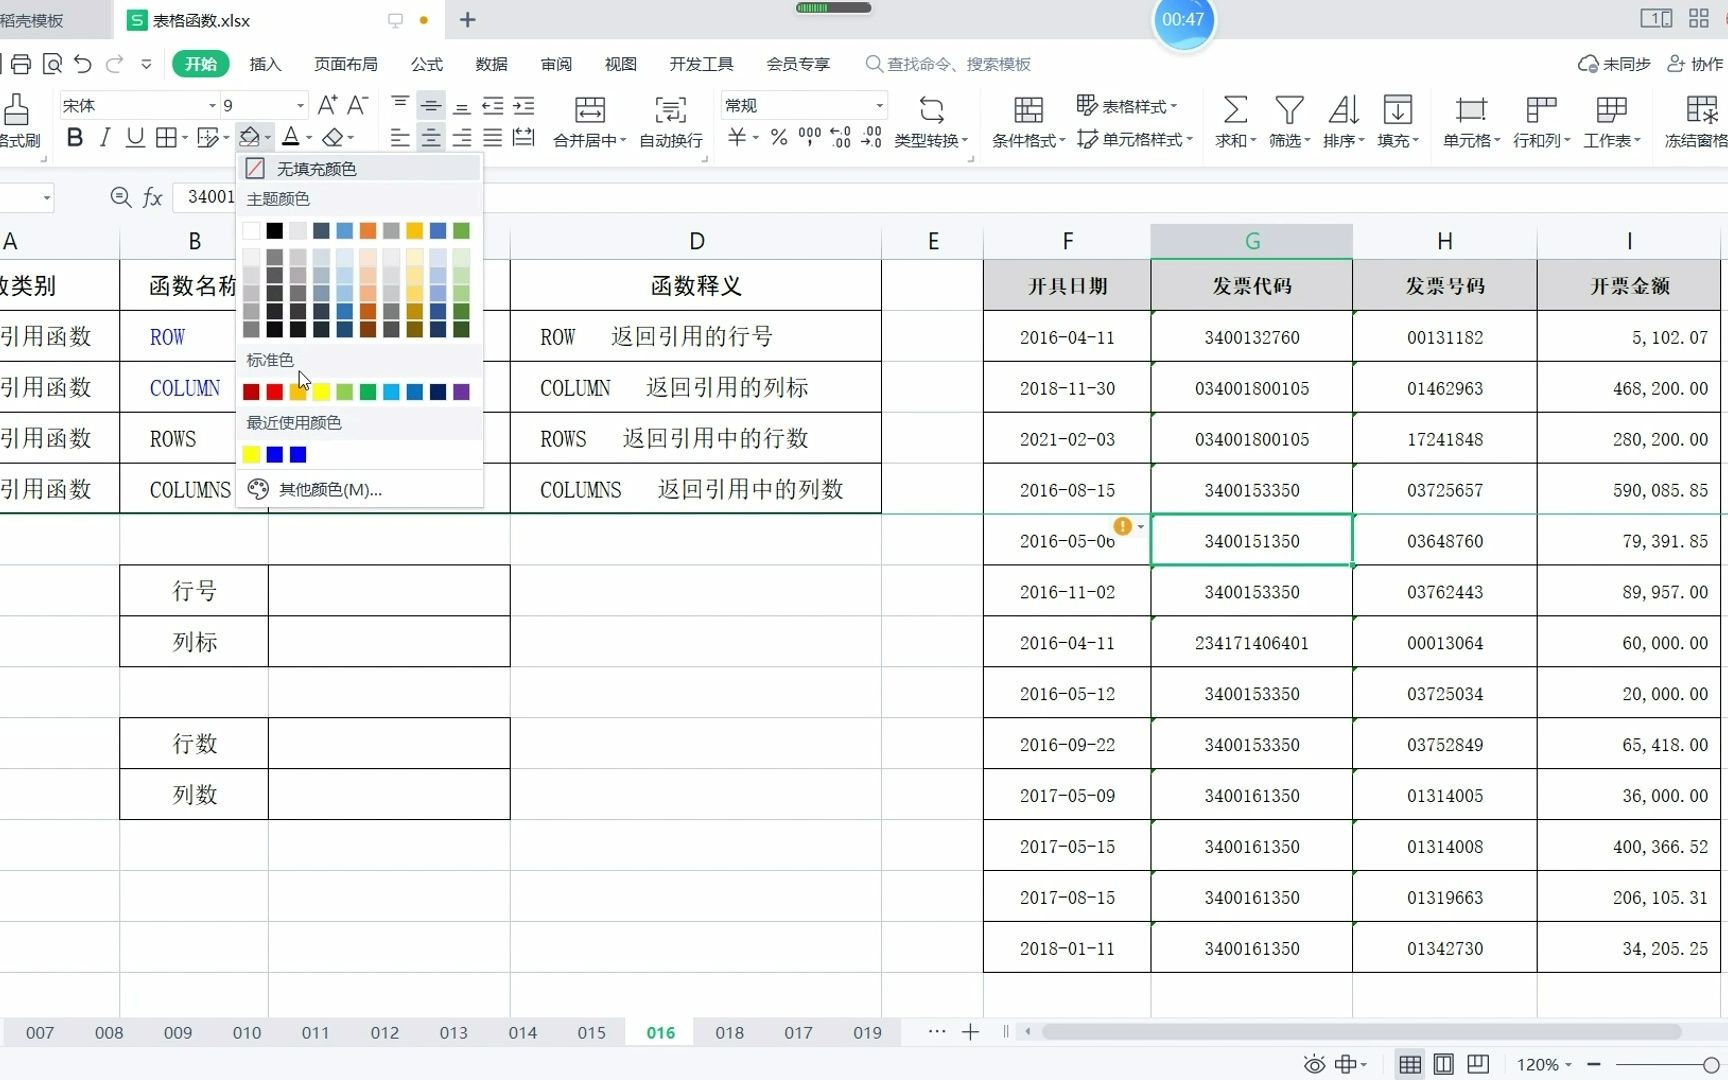Click the print icon
Image resolution: width=1728 pixels, height=1080 pixels.
point(21,64)
